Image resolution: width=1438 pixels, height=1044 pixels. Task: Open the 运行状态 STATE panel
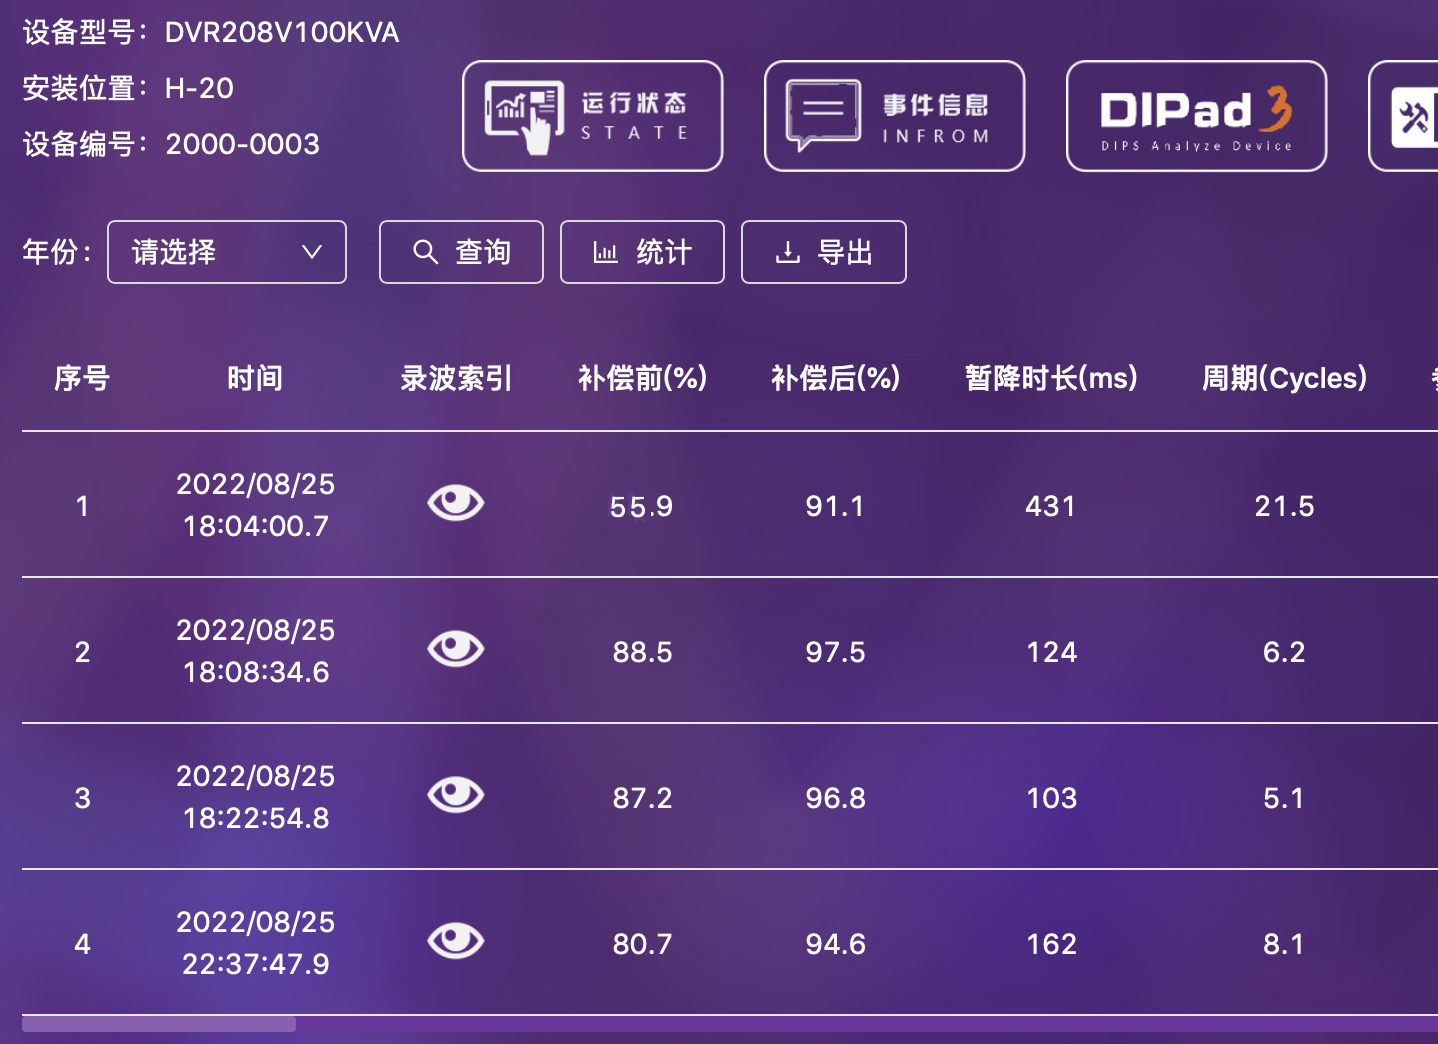point(592,116)
